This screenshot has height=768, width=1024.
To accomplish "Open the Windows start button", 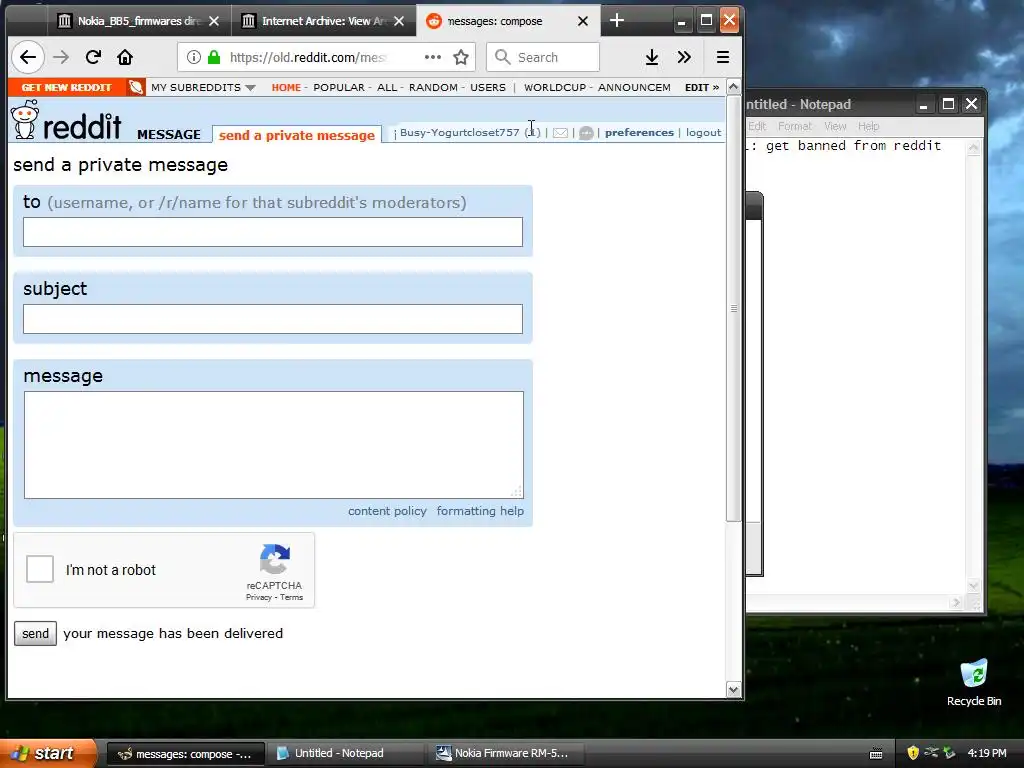I will (x=47, y=753).
